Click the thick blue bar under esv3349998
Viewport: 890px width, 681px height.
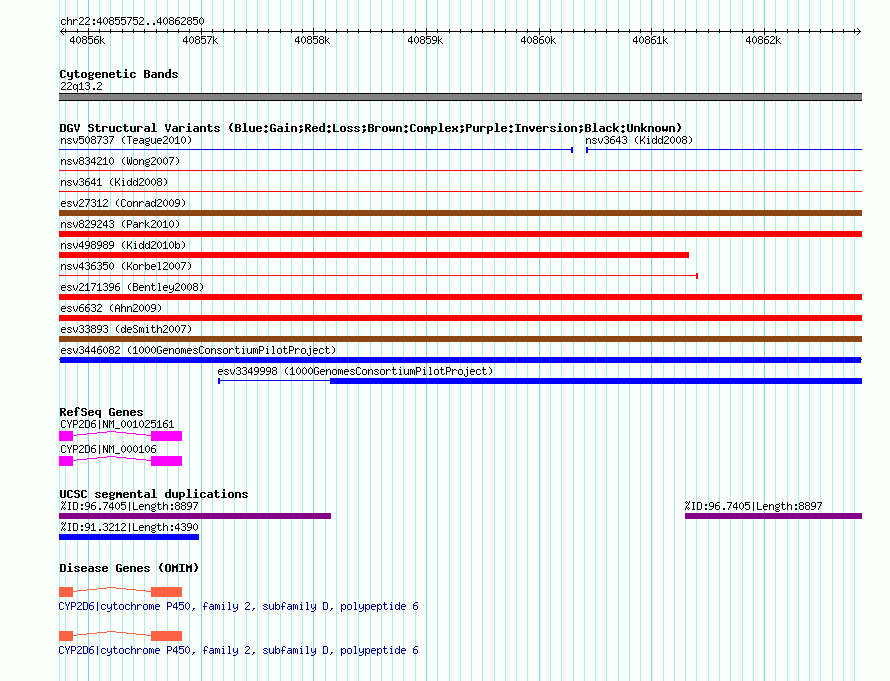coord(596,381)
